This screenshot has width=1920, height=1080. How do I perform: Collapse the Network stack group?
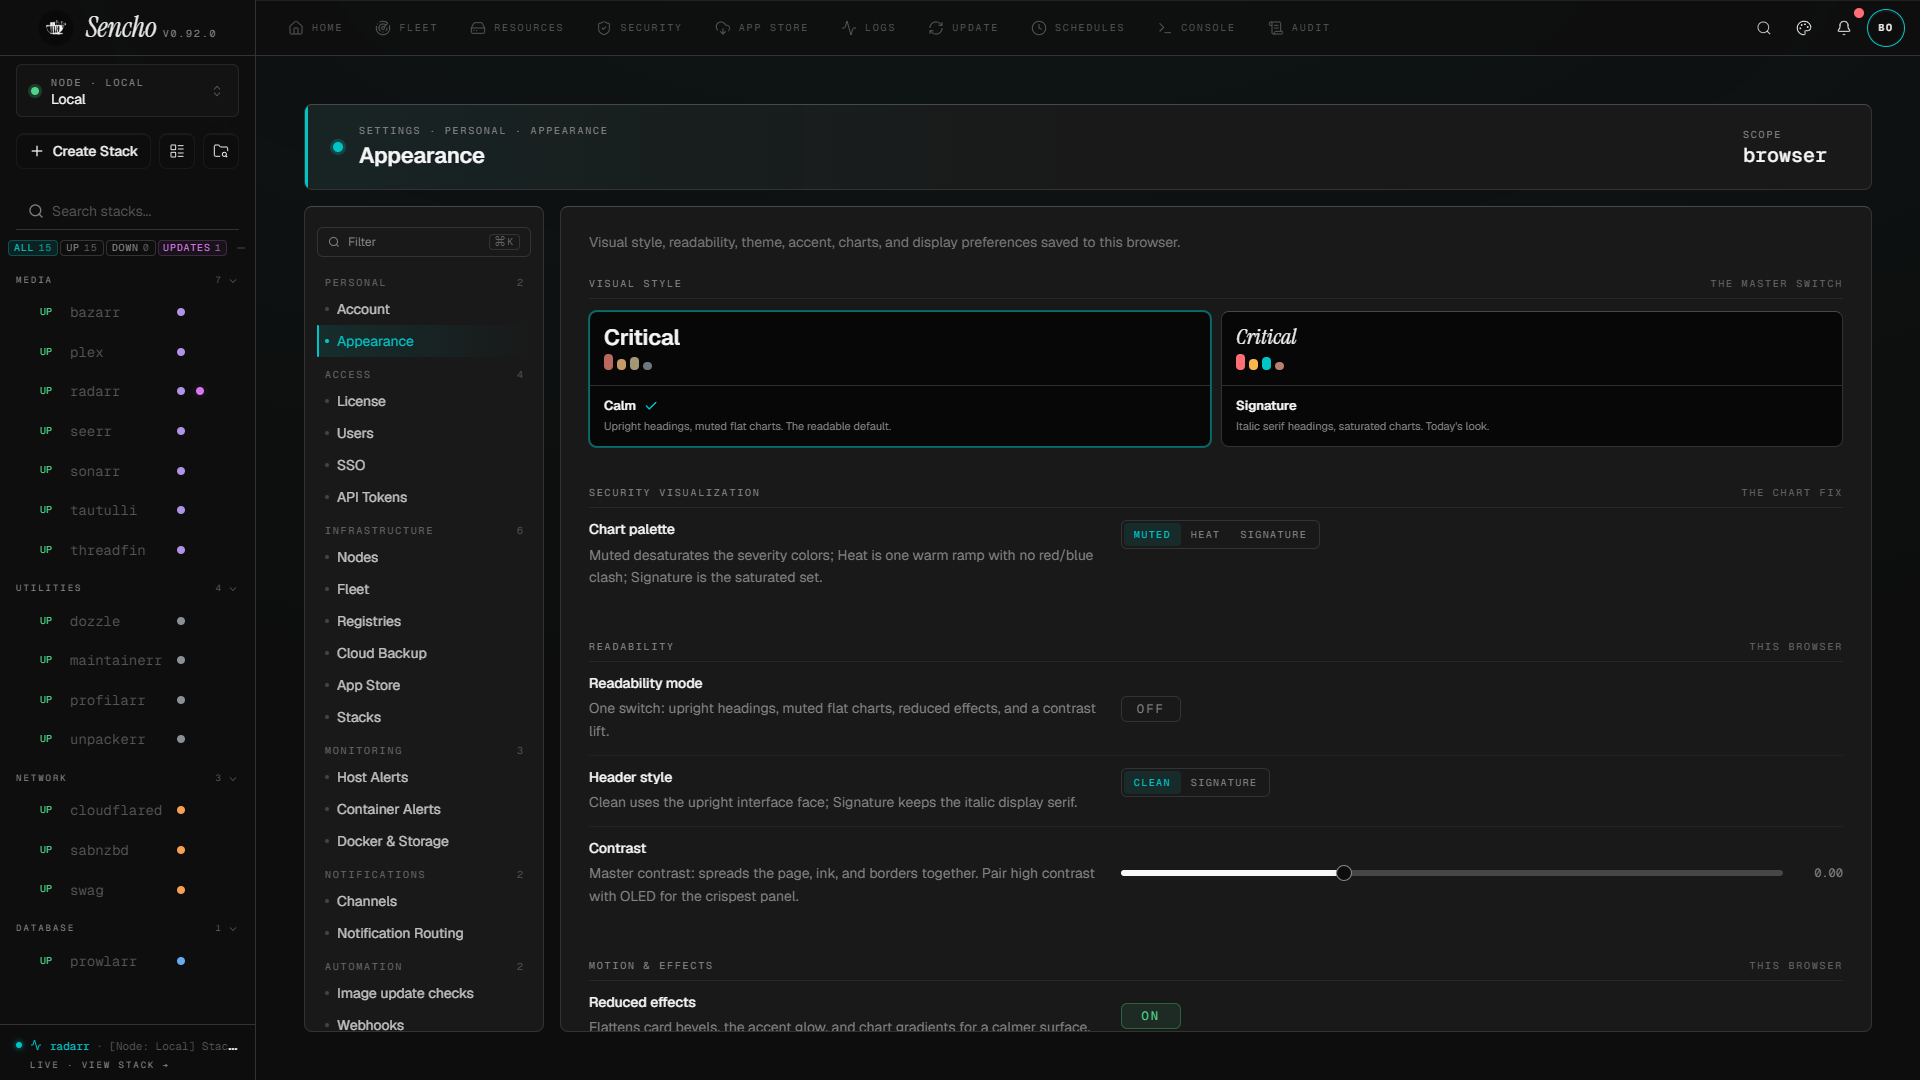pos(233,779)
